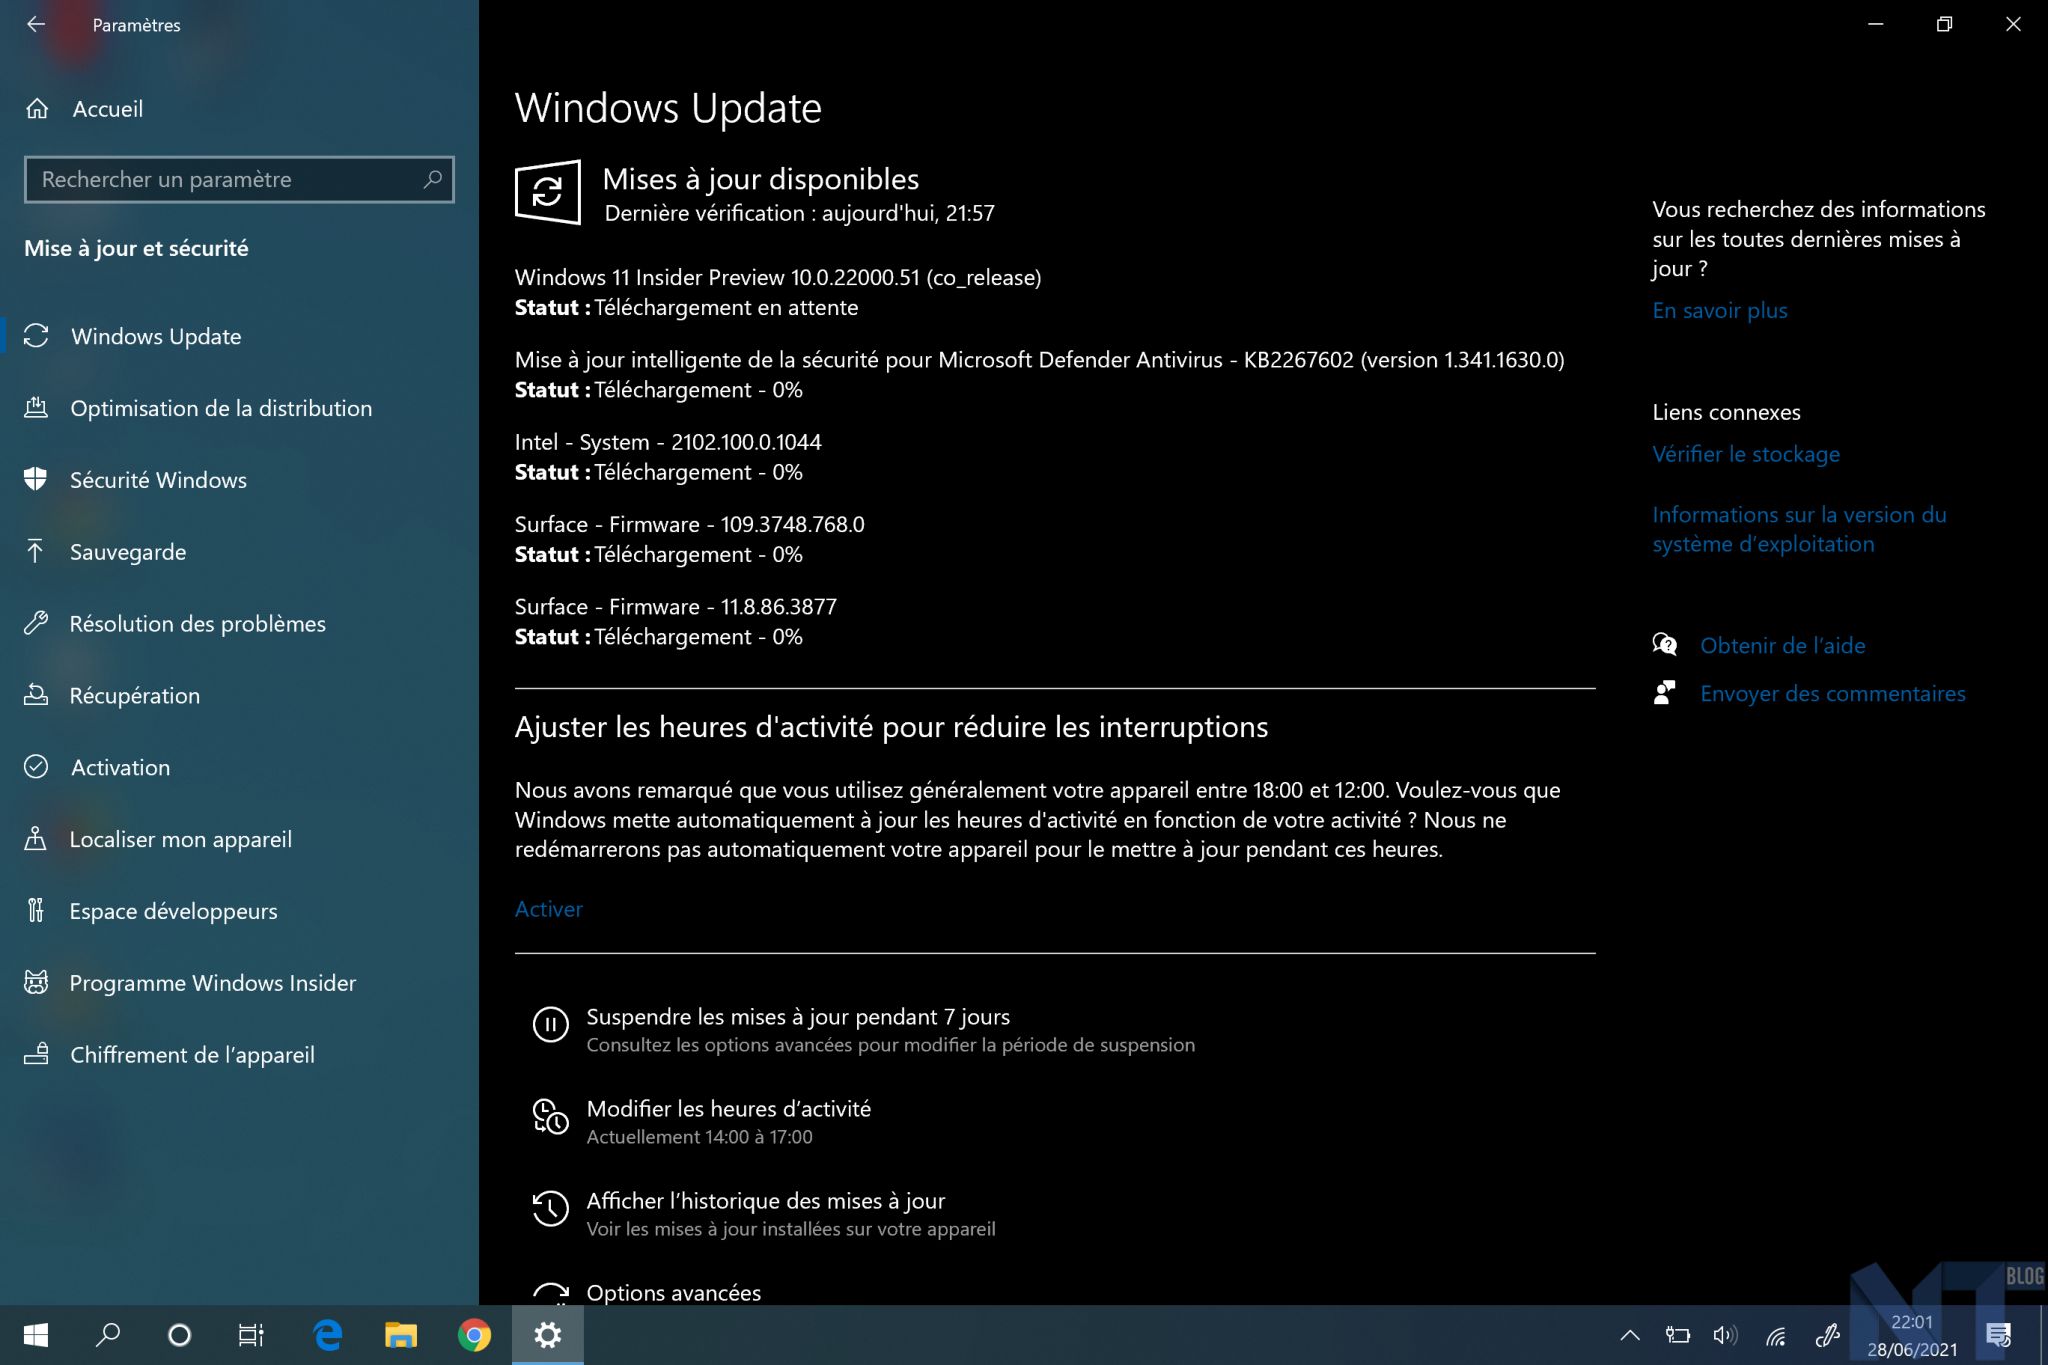Click the search magnifier icon in parameter box
The width and height of the screenshot is (2048, 1365).
432,179
